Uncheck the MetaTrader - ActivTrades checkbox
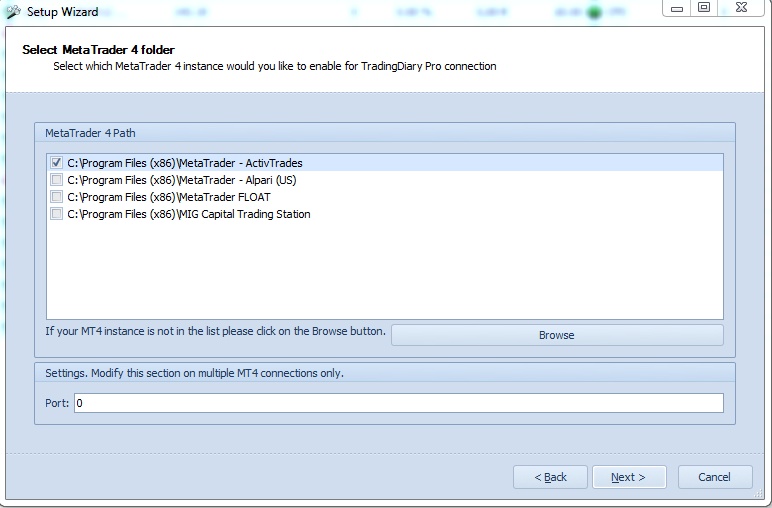The height and width of the screenshot is (508, 772). click(x=57, y=162)
